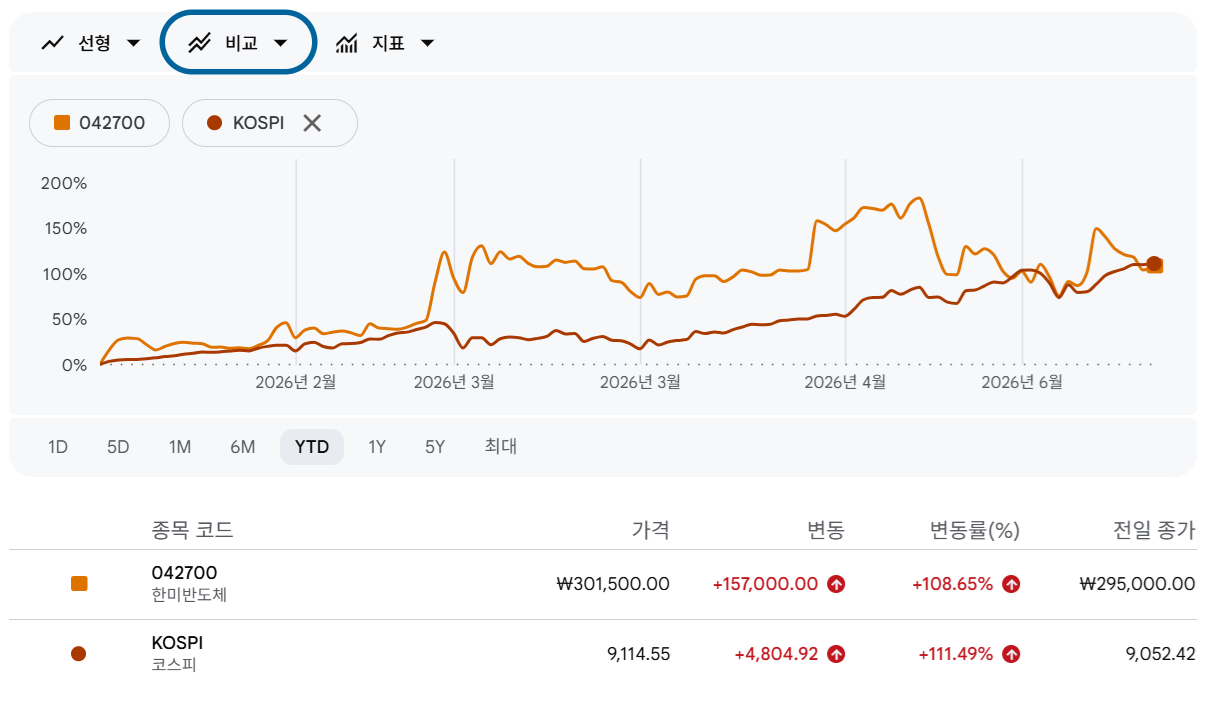1223x714 pixels.
Task: Expand the 비교 dropdown arrow
Action: (280, 43)
